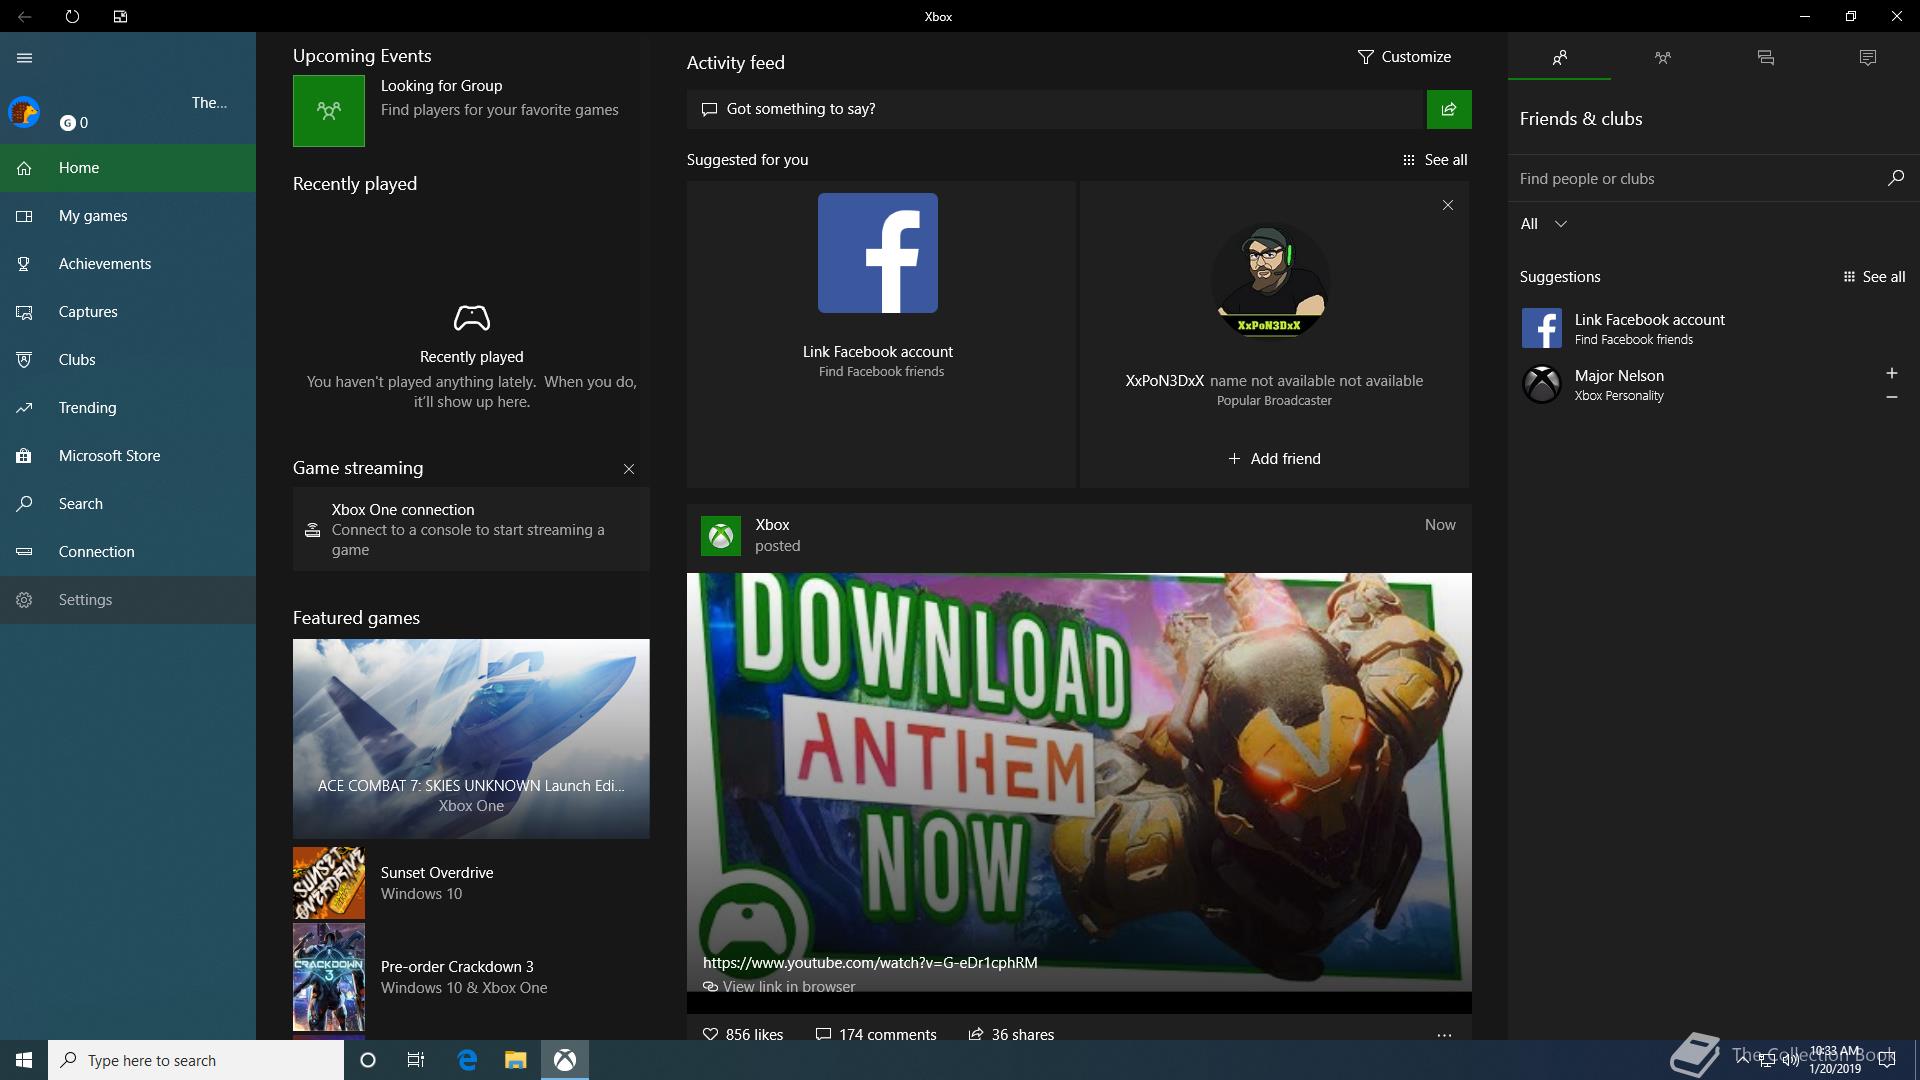Open Cortana circle on taskbar
This screenshot has height=1080, width=1920.
367,1060
